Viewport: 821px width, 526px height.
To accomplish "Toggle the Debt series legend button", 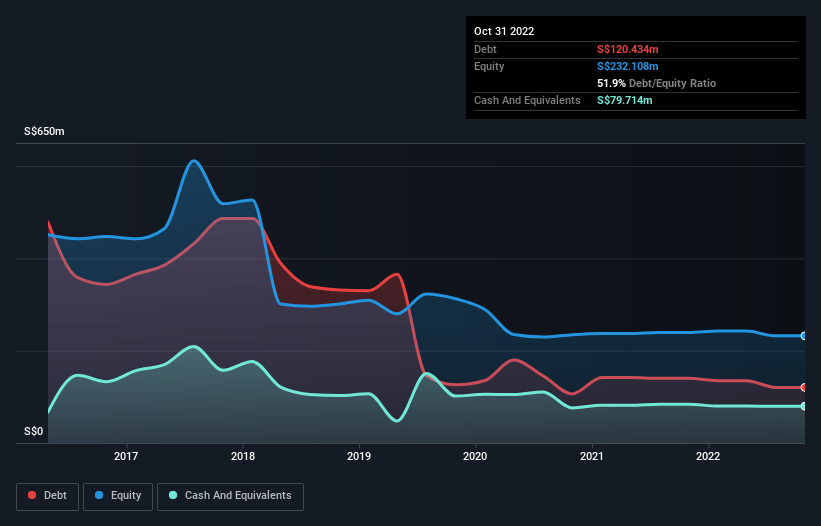I will (47, 496).
